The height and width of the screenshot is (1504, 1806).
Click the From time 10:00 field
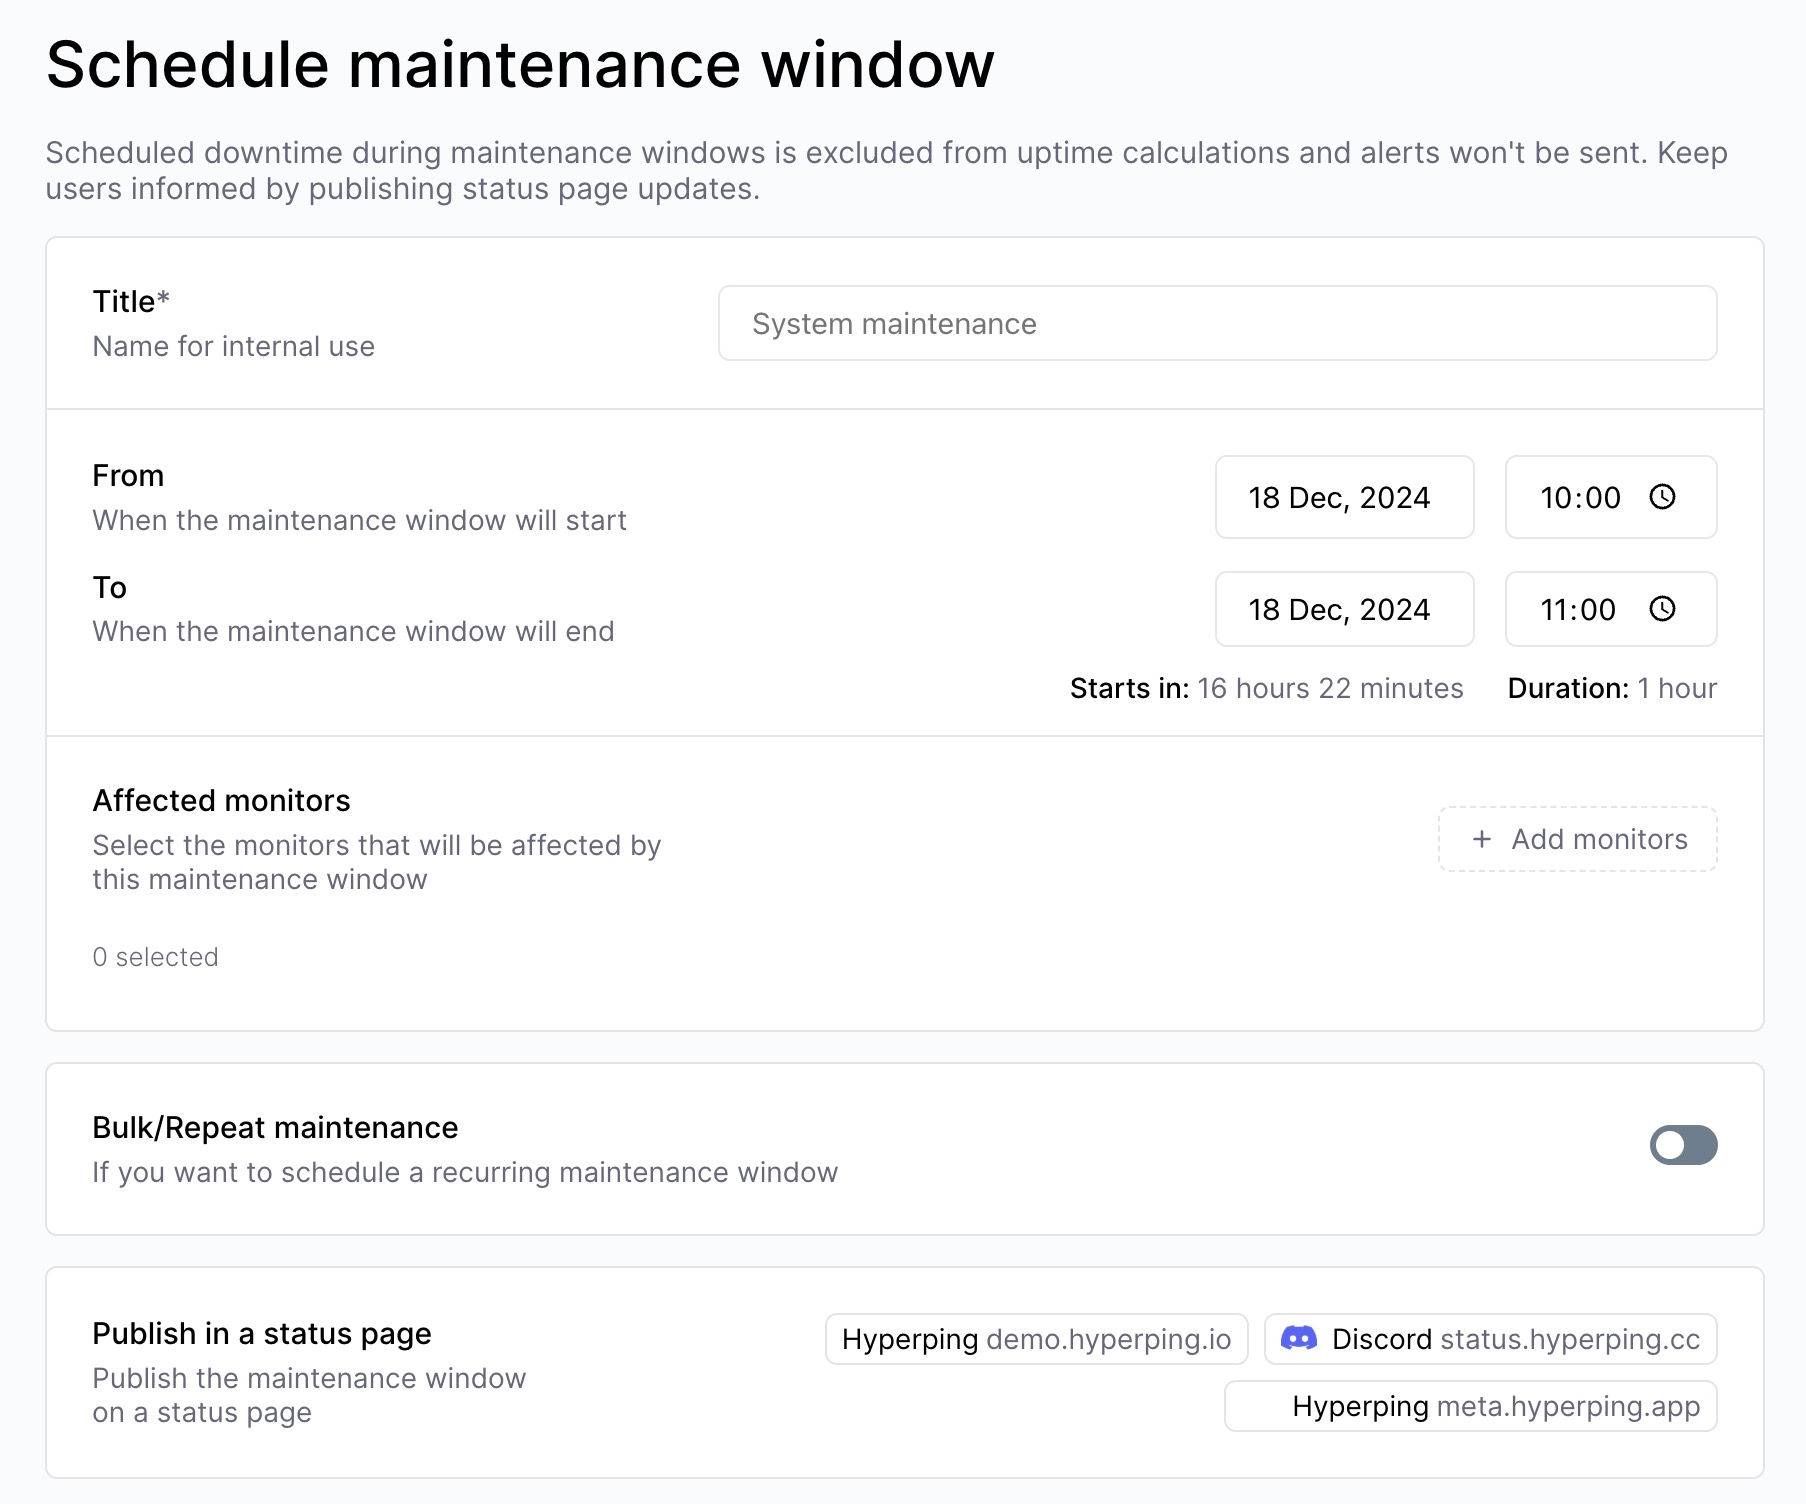point(1611,497)
